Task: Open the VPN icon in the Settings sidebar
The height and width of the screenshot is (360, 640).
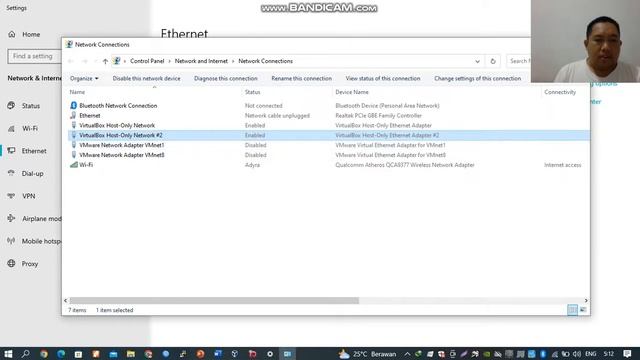Action: [11, 196]
